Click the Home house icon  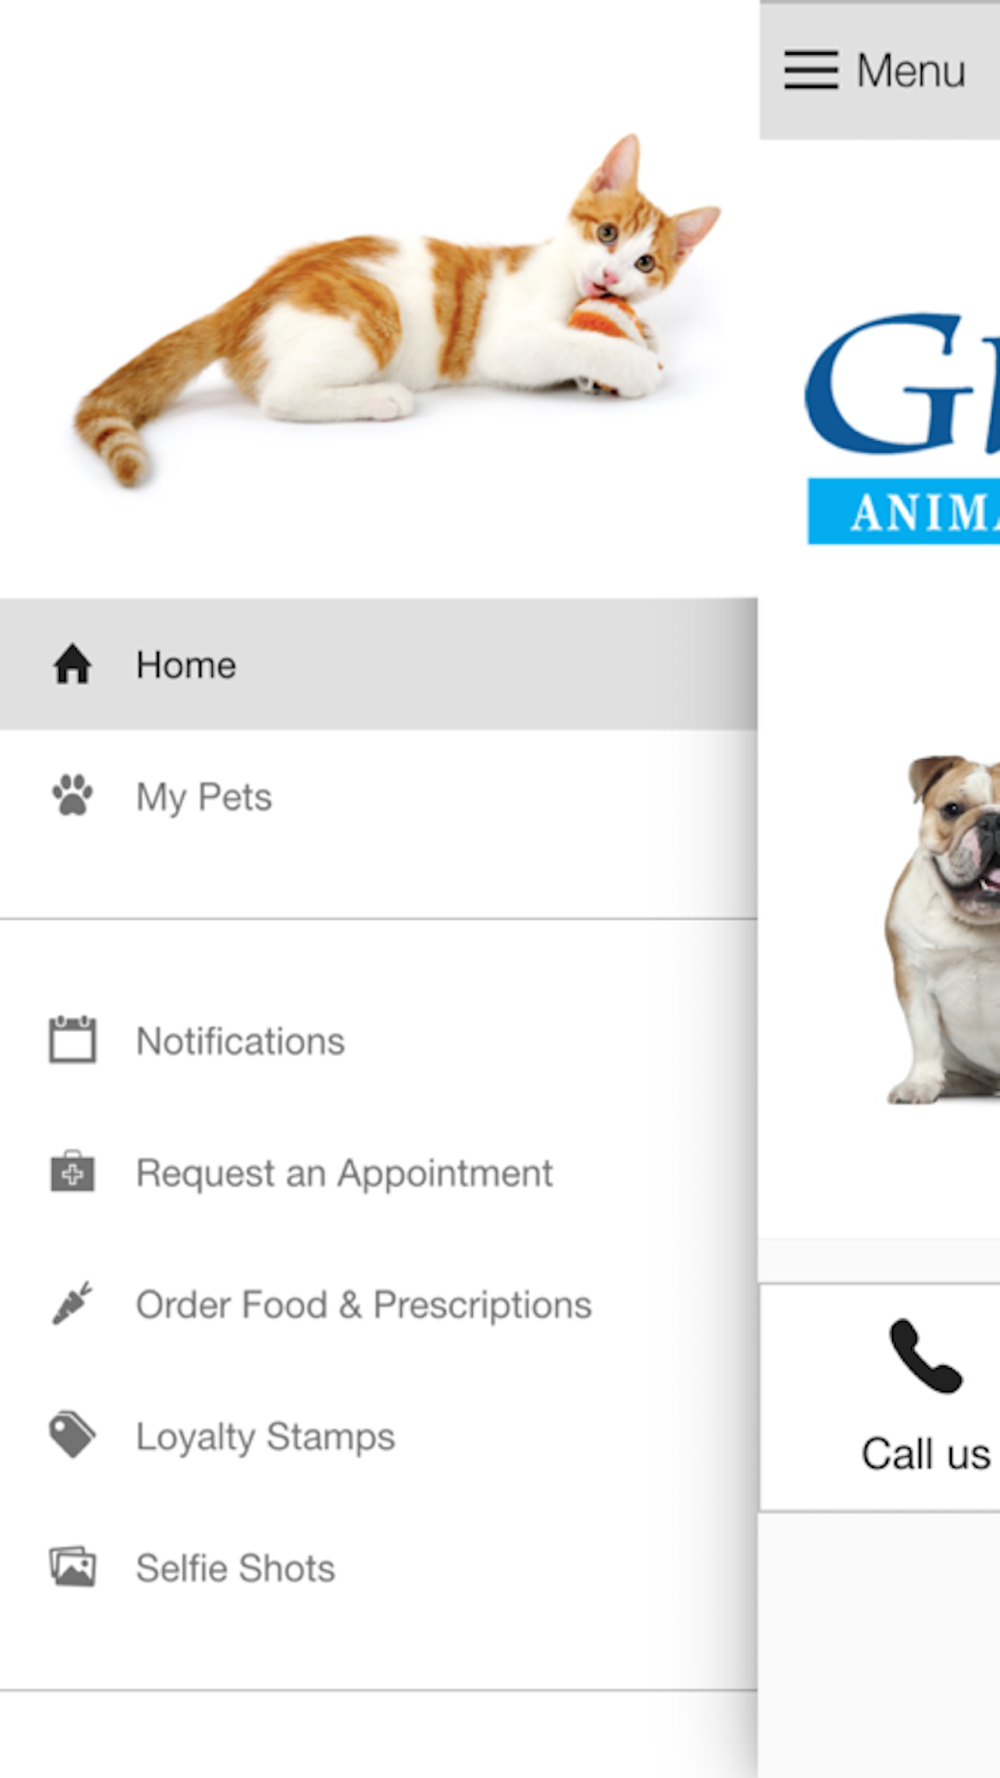[72, 664]
